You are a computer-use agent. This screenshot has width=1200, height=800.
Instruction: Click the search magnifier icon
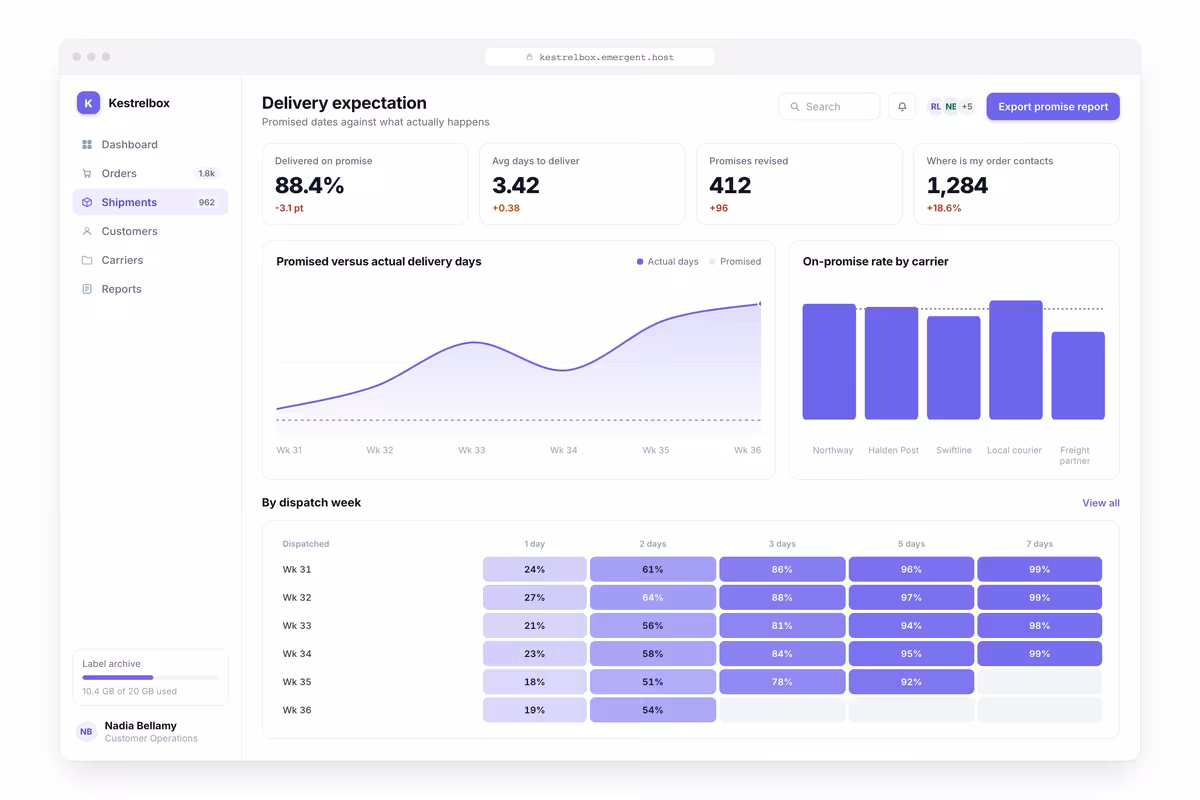(x=795, y=107)
